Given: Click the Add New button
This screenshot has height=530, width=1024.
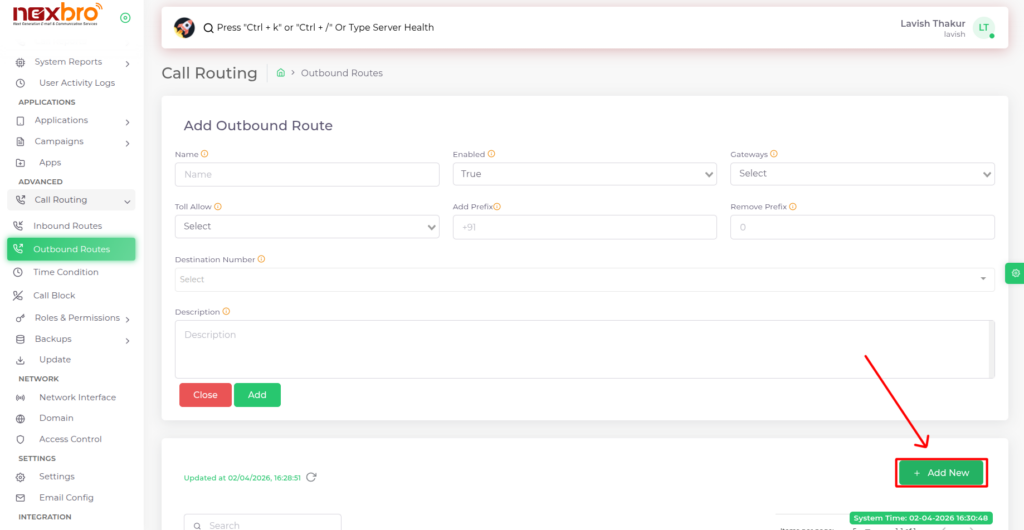Looking at the screenshot, I should (x=941, y=473).
